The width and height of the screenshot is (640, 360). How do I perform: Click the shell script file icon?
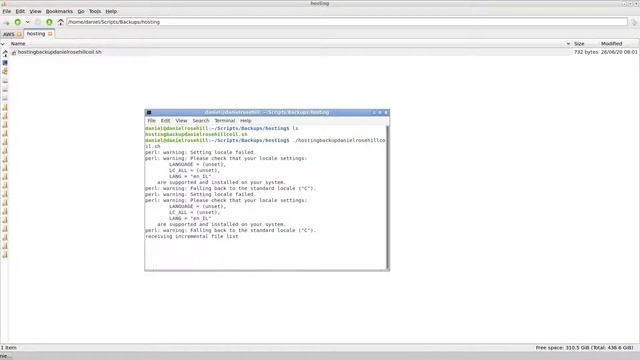click(x=14, y=52)
